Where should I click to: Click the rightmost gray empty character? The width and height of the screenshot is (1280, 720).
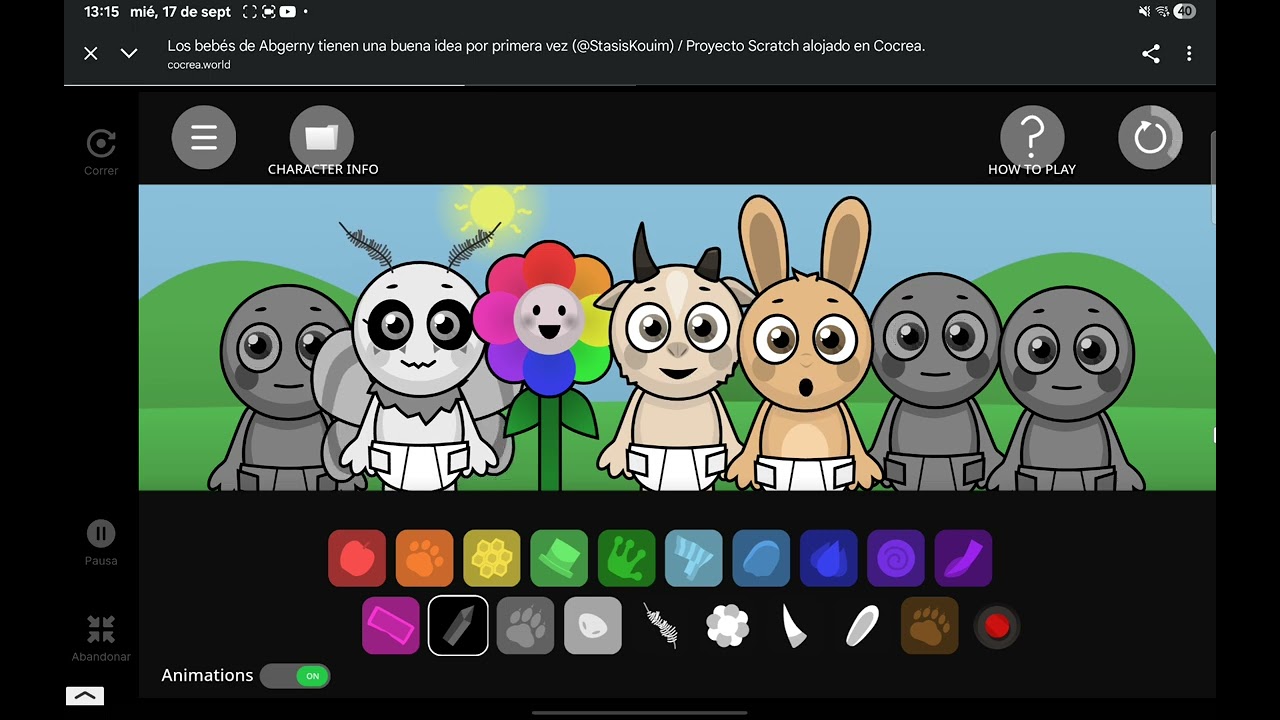[1068, 390]
